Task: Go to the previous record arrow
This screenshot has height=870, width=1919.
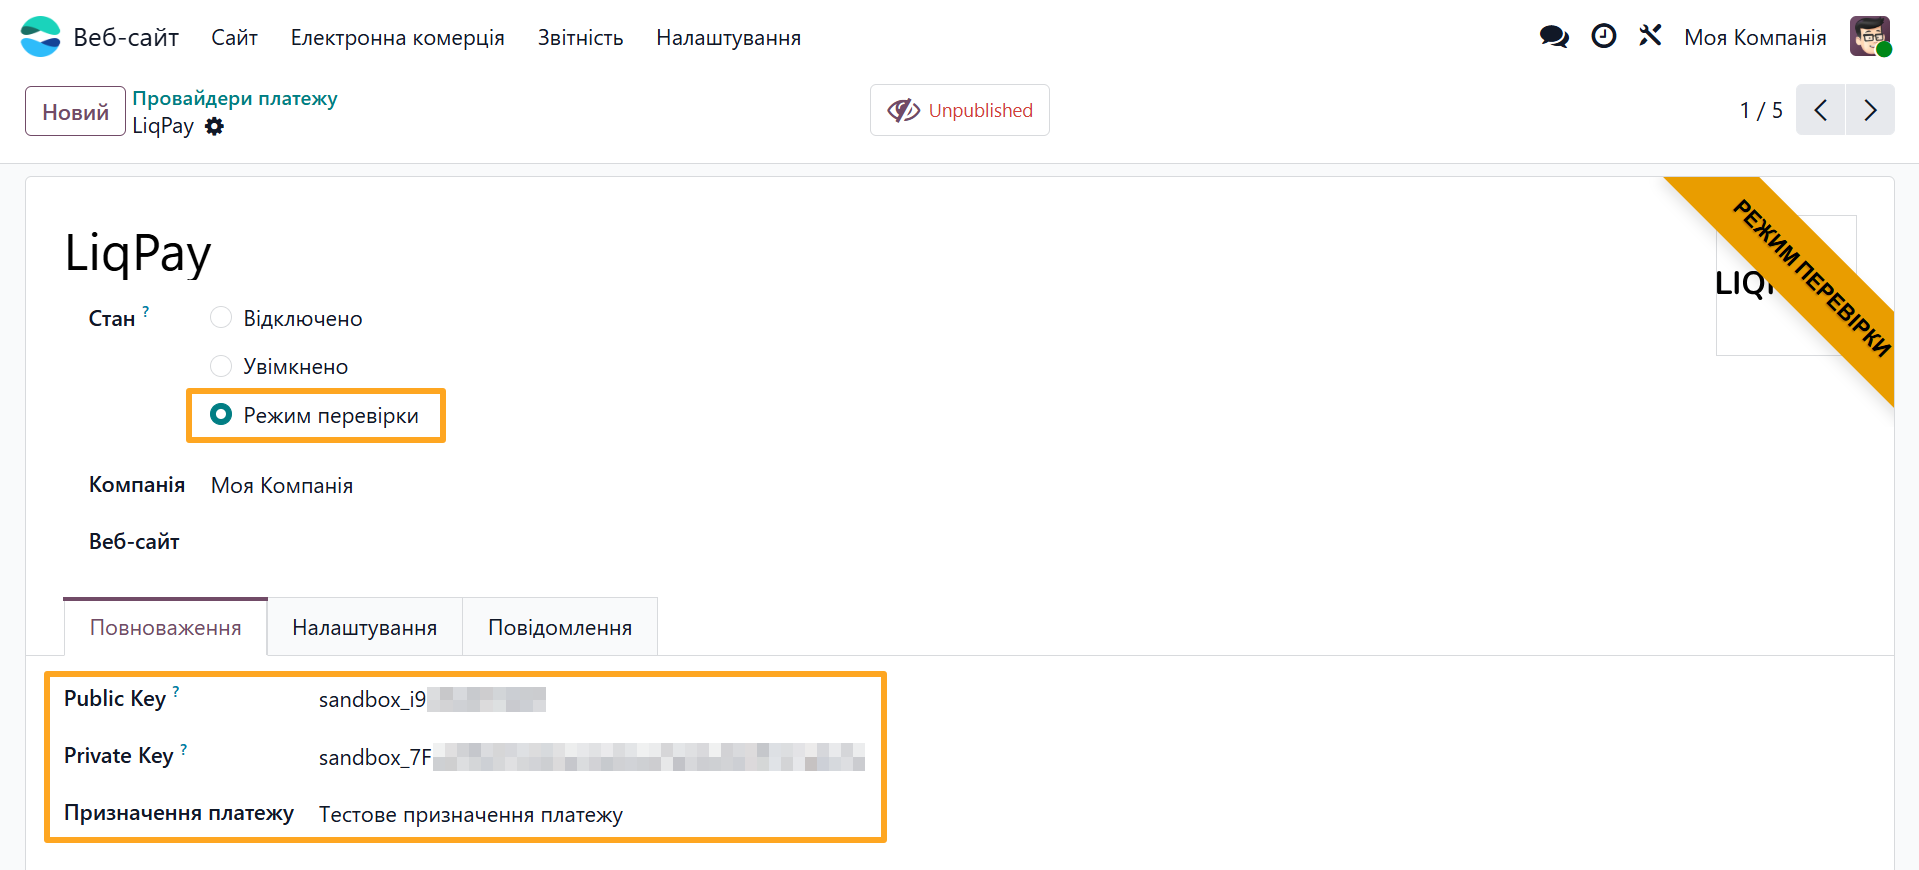Action: coord(1820,110)
